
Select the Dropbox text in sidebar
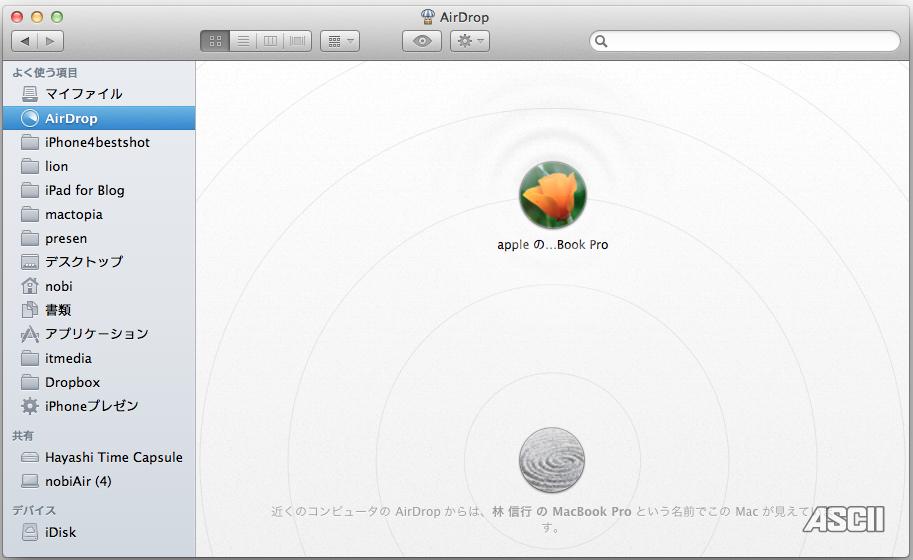(x=72, y=382)
